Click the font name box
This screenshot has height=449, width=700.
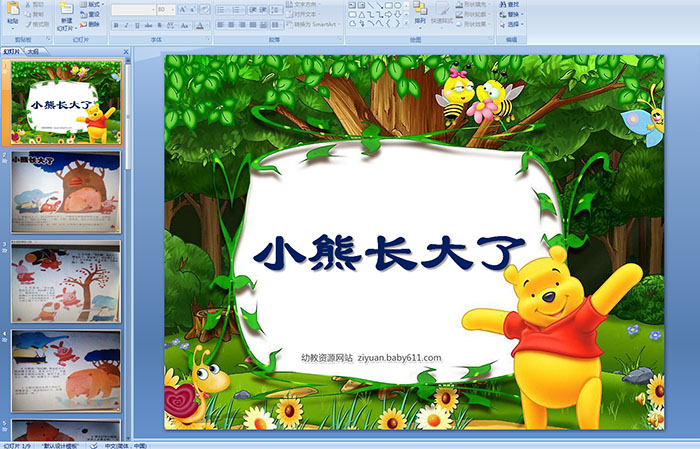(x=133, y=9)
